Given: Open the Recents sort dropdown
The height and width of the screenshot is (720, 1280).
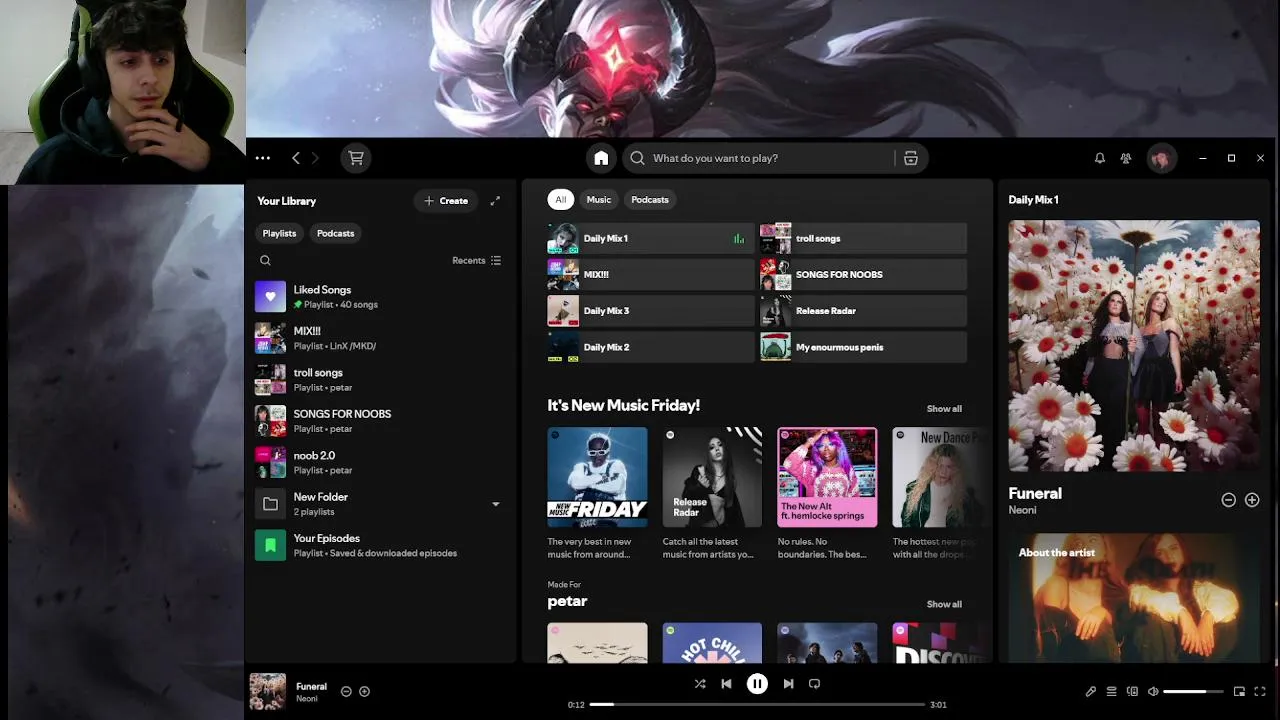Looking at the screenshot, I should point(476,260).
